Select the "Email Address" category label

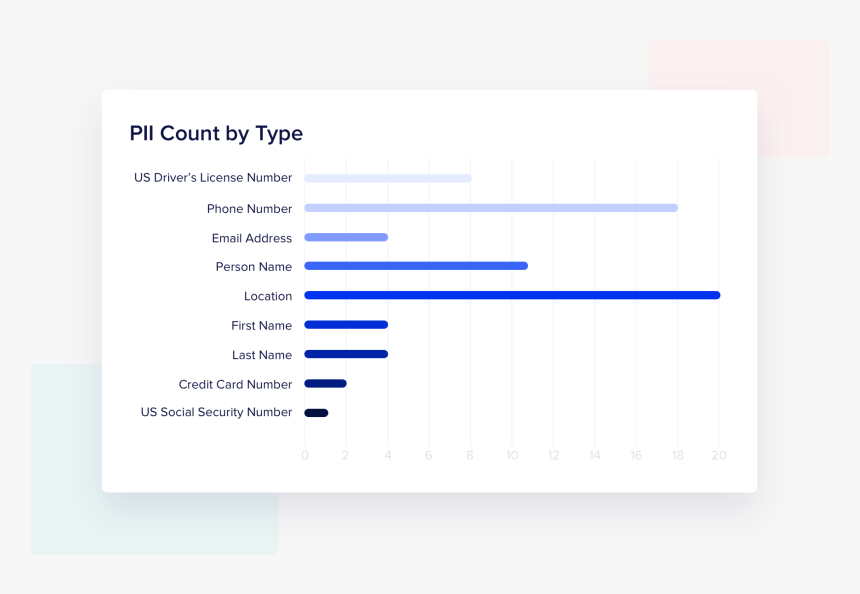click(252, 238)
